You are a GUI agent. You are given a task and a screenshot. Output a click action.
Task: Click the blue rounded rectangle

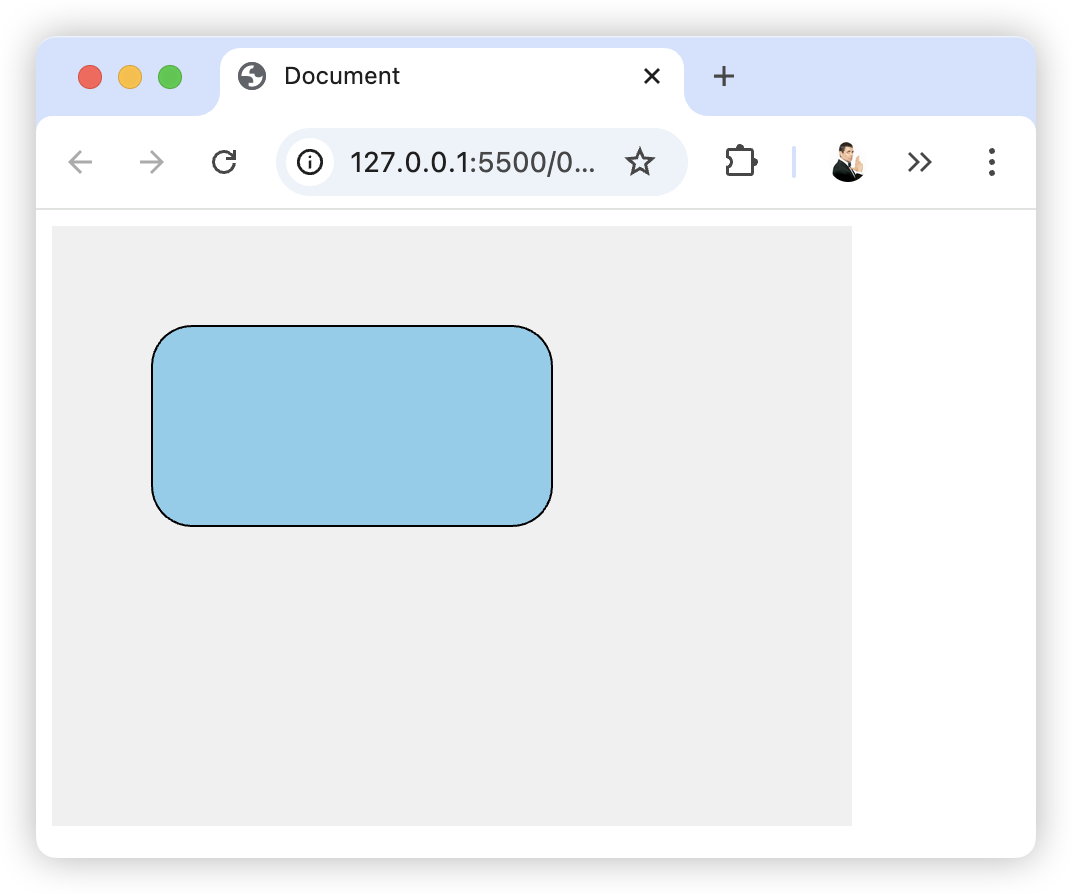coord(352,426)
